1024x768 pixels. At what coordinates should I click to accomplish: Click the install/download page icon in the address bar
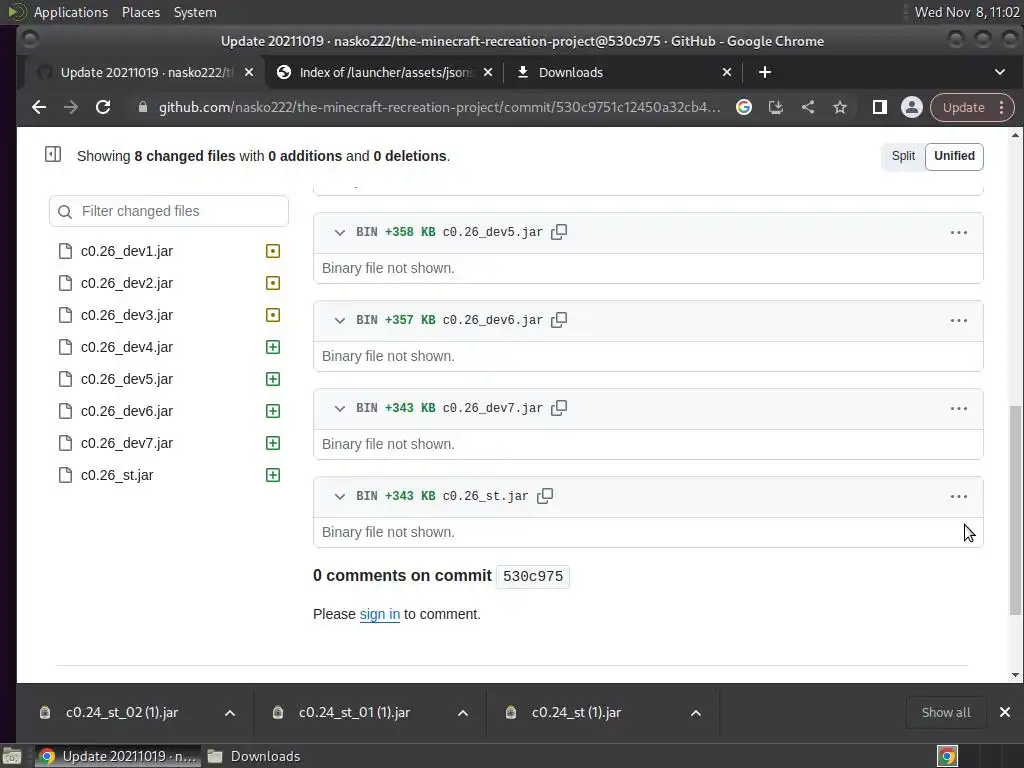coord(776,107)
